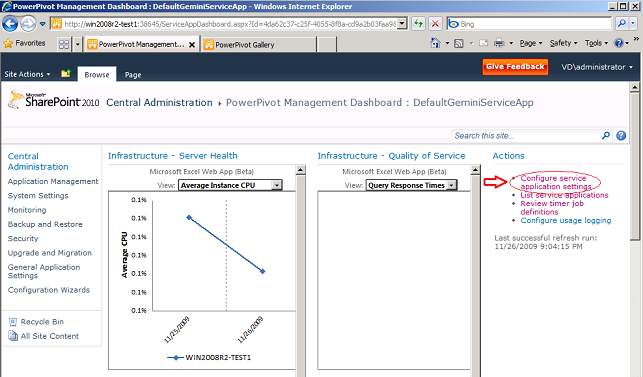
Task: Click the address bar URL field
Action: [x=223, y=24]
